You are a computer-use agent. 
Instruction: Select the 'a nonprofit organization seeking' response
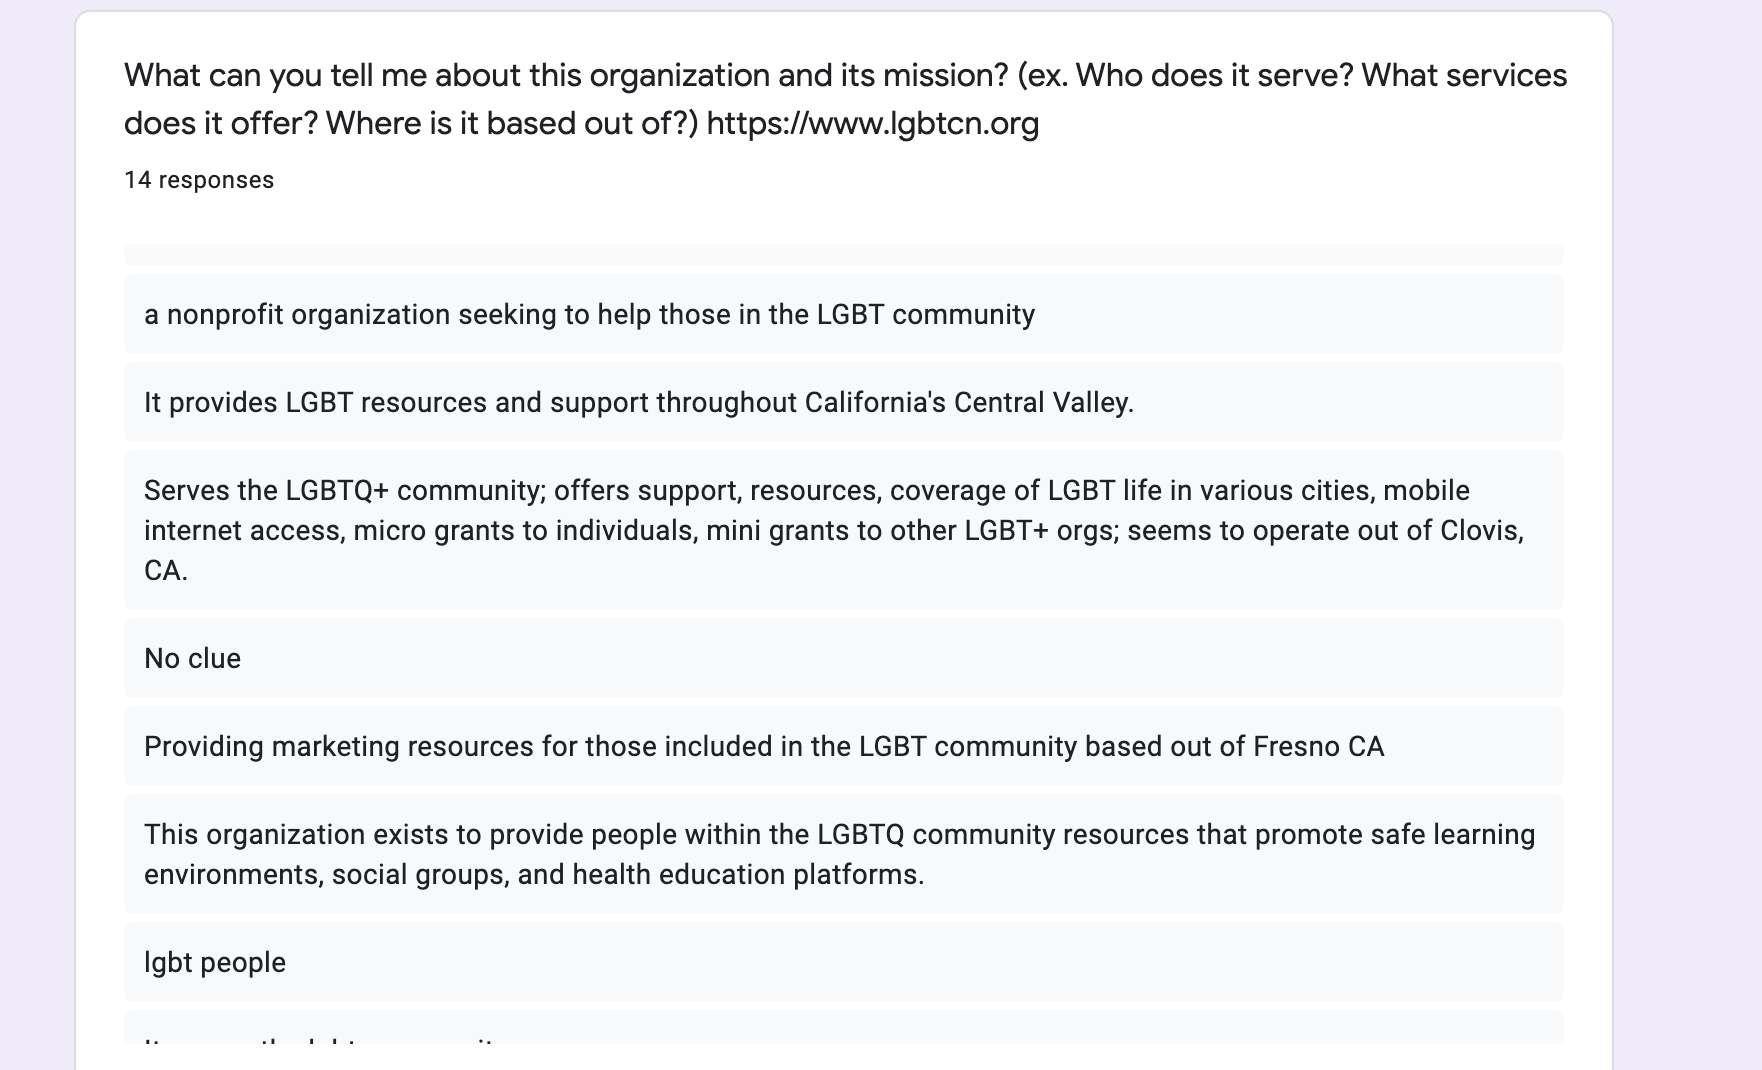click(x=844, y=314)
